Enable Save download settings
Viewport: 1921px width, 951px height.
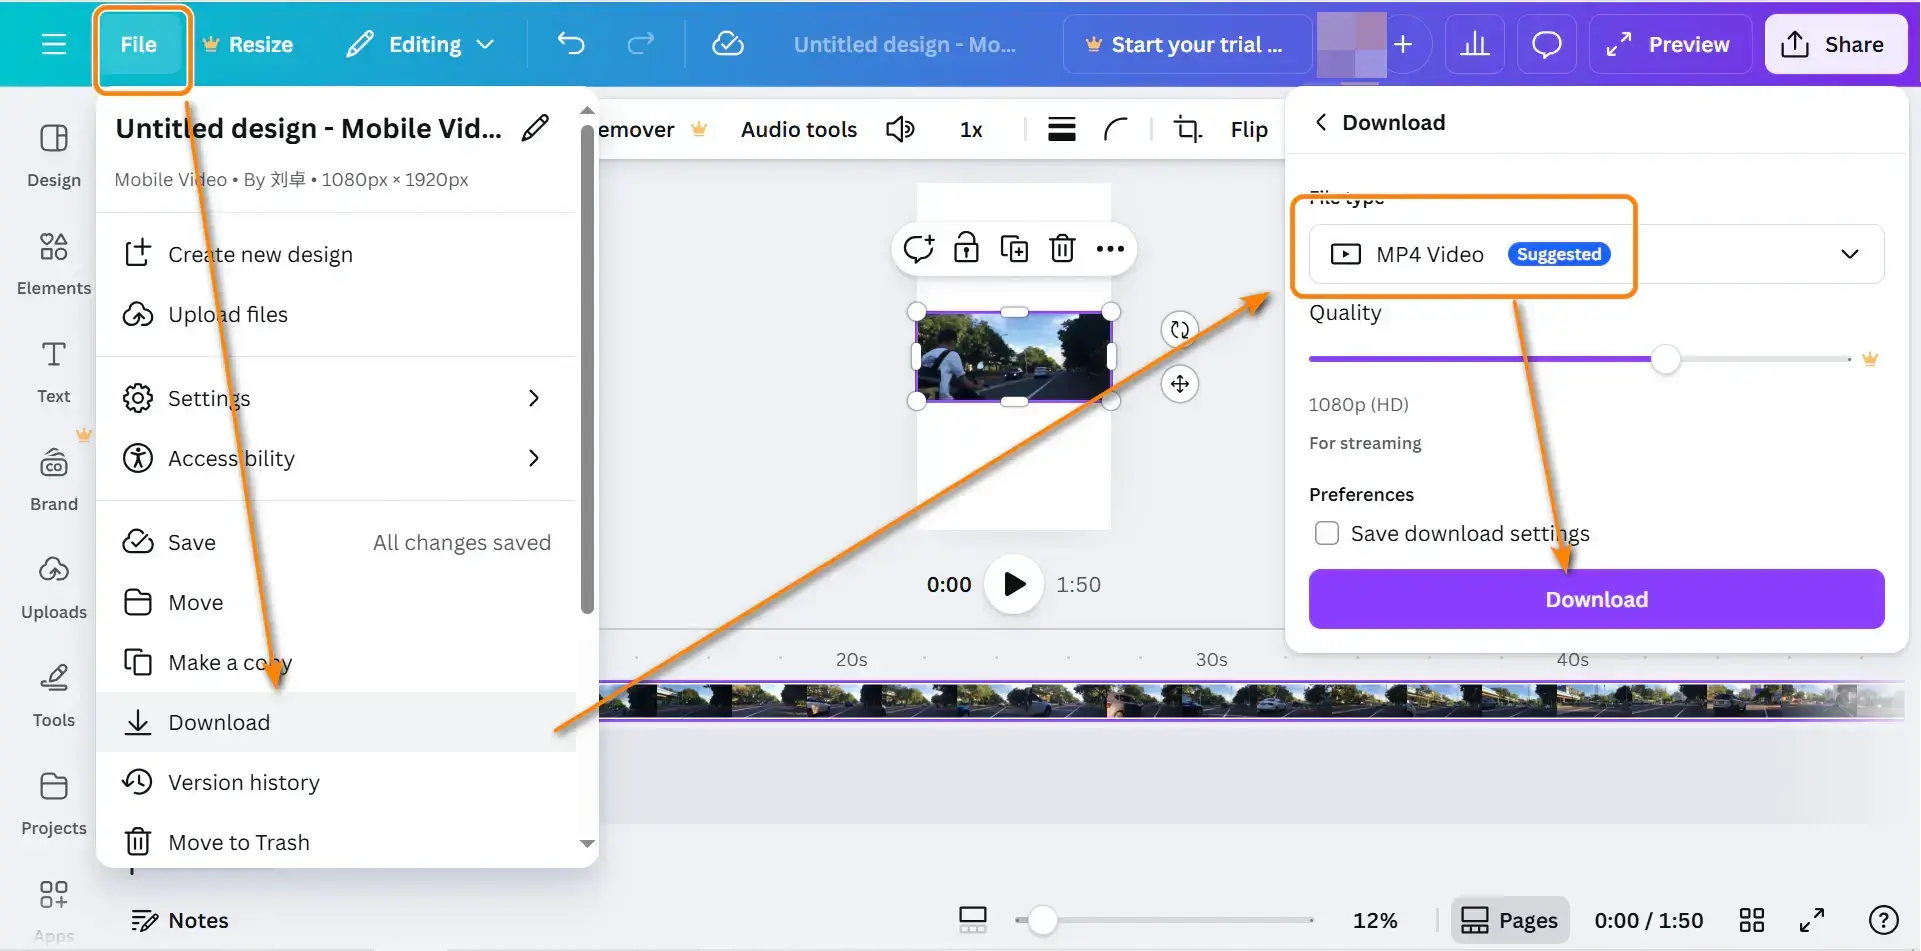coord(1326,533)
